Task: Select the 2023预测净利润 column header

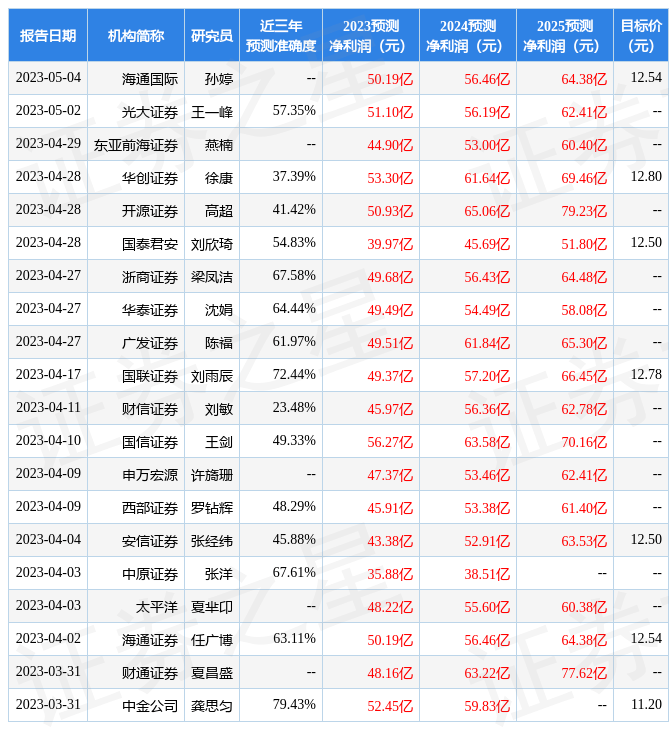Action: click(371, 35)
